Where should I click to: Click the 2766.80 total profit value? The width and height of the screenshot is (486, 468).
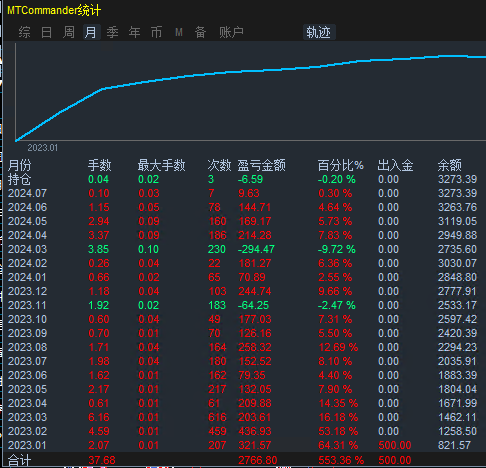258,460
